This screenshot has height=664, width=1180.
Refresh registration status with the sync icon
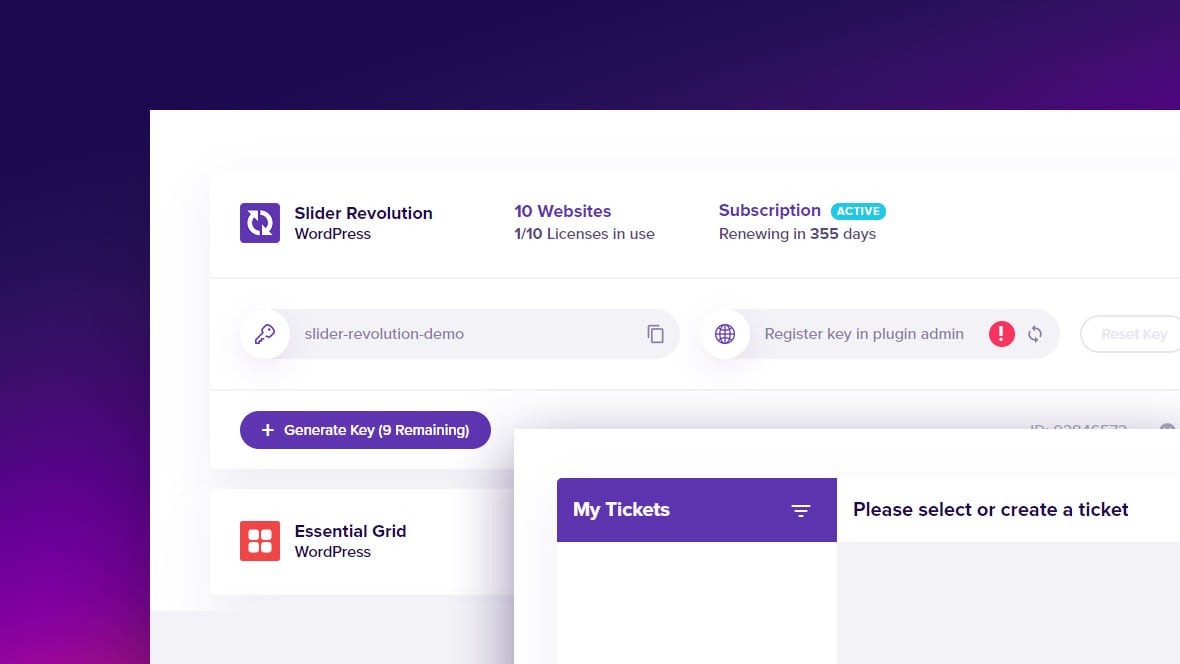(x=1035, y=334)
